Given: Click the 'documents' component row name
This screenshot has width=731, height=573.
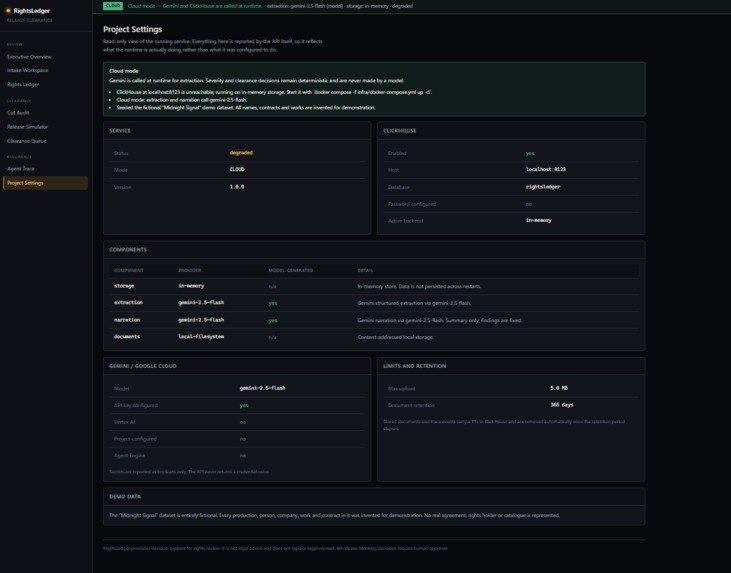Looking at the screenshot, I should tap(127, 337).
